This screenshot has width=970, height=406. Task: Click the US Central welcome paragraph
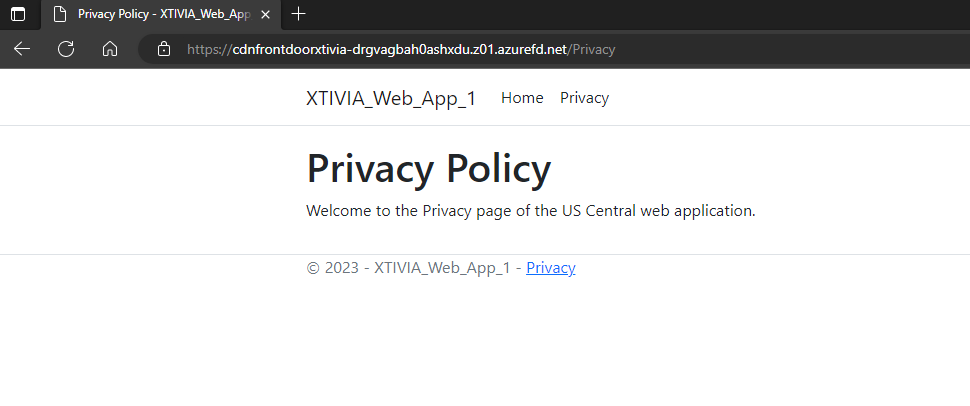coord(530,211)
